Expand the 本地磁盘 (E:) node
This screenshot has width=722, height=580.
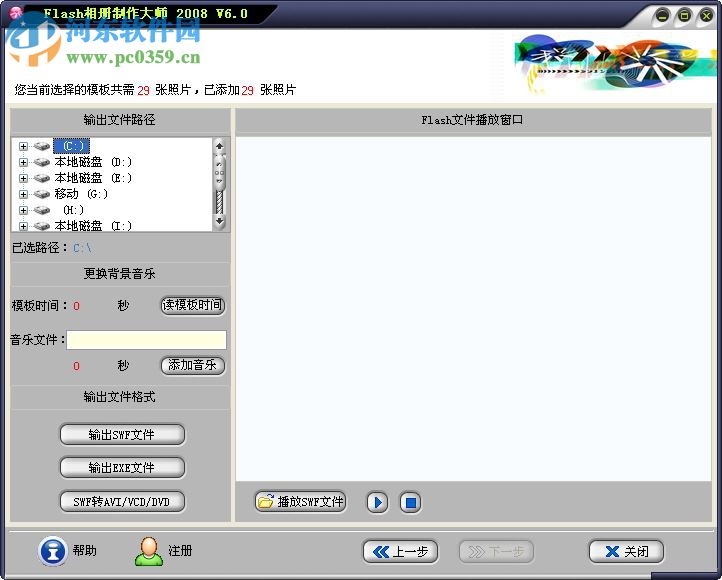coord(23,178)
